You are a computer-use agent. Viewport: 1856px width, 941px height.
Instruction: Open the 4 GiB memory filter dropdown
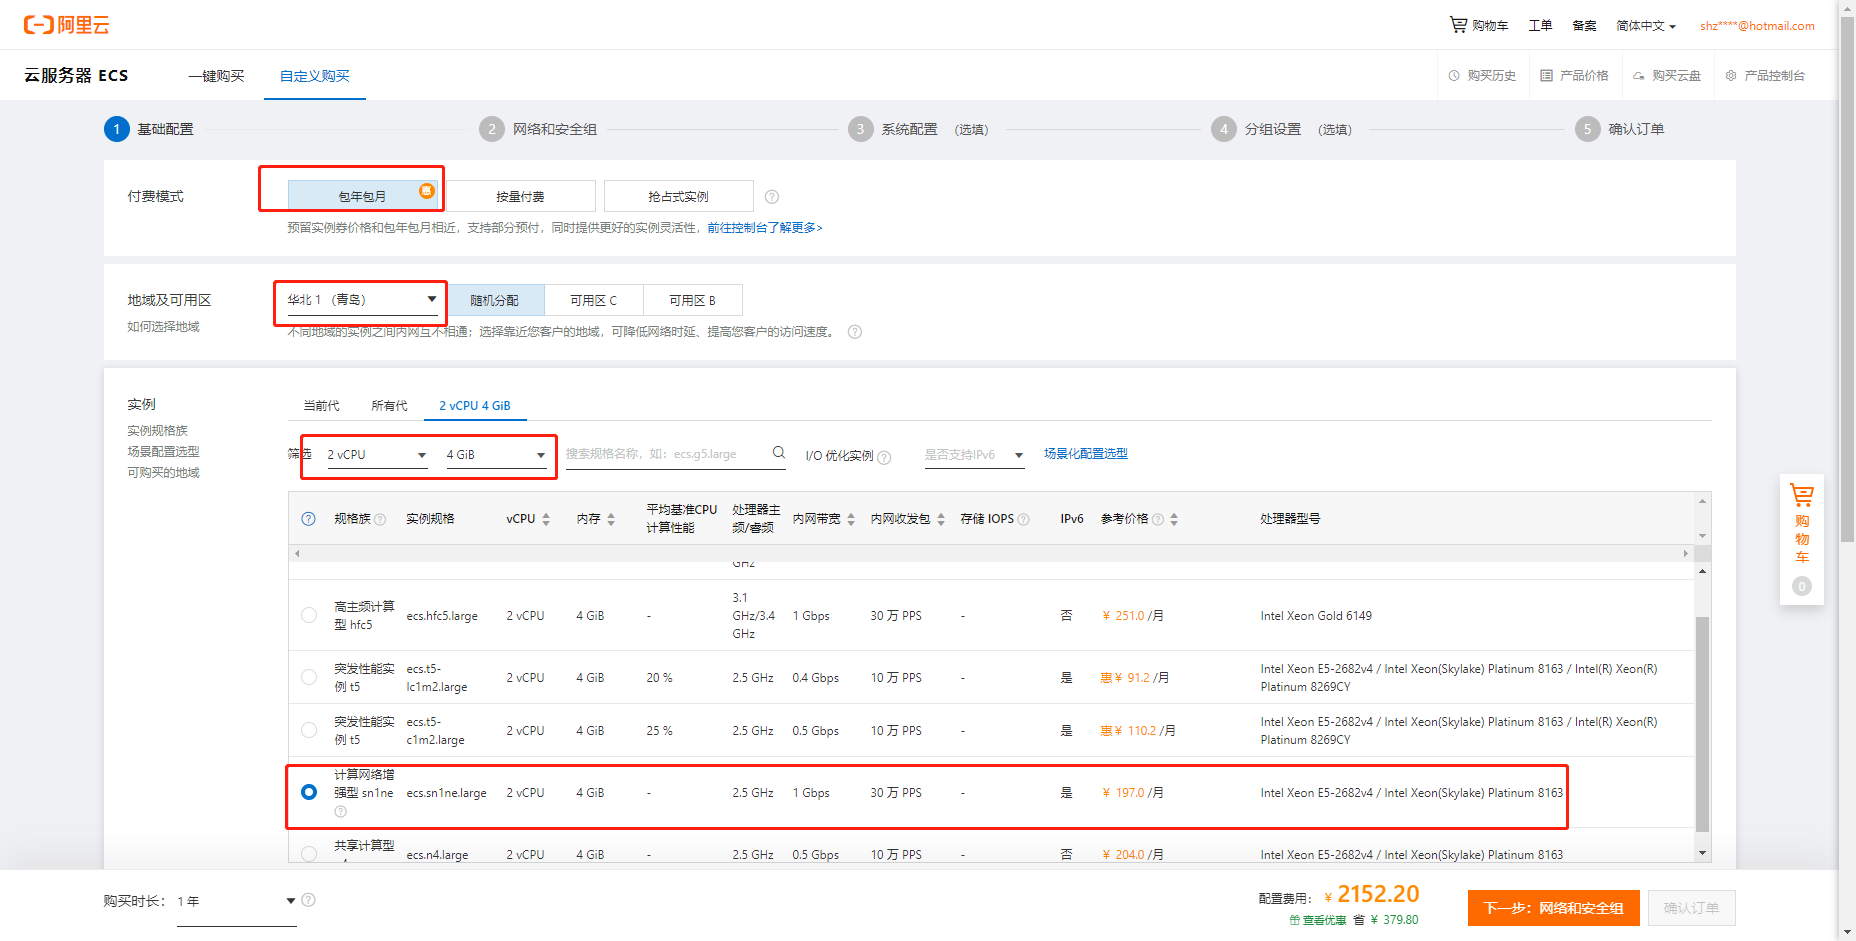496,455
